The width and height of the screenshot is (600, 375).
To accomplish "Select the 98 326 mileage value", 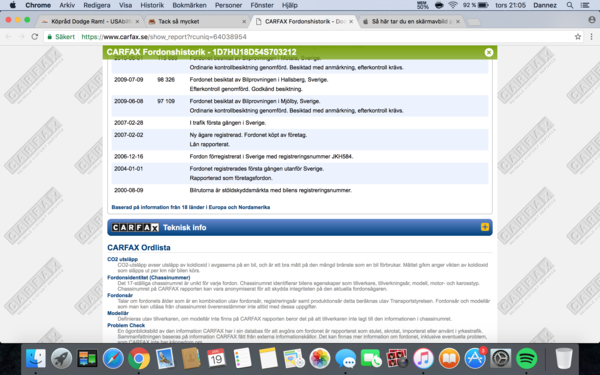I will coord(166,80).
